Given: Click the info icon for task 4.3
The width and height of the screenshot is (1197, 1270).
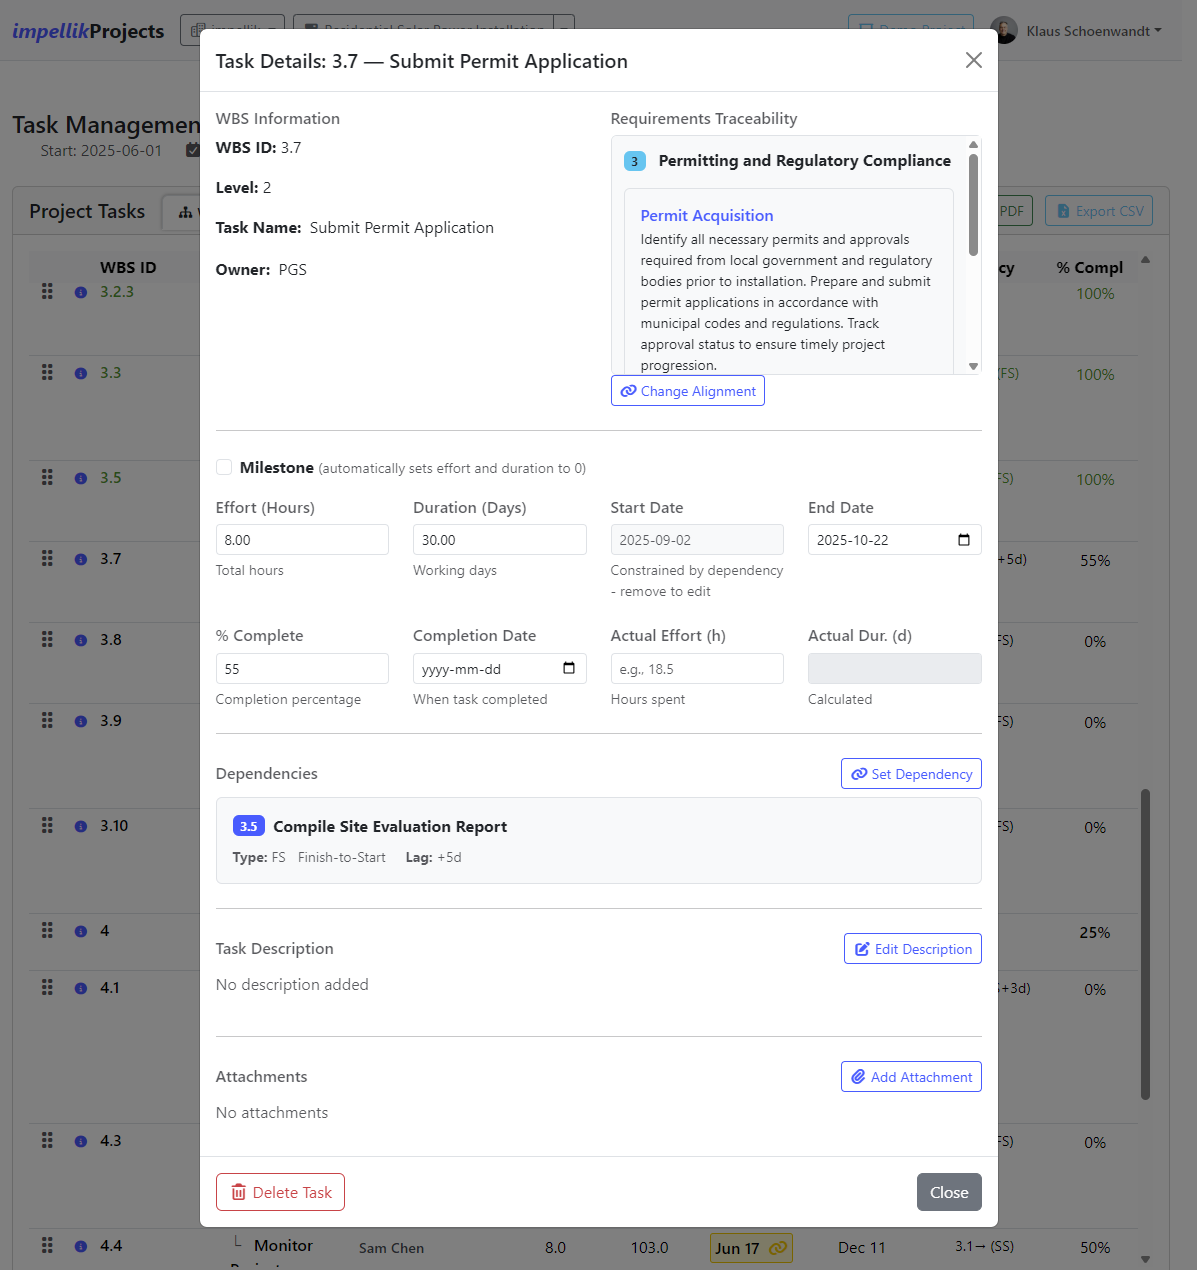Looking at the screenshot, I should (81, 1141).
